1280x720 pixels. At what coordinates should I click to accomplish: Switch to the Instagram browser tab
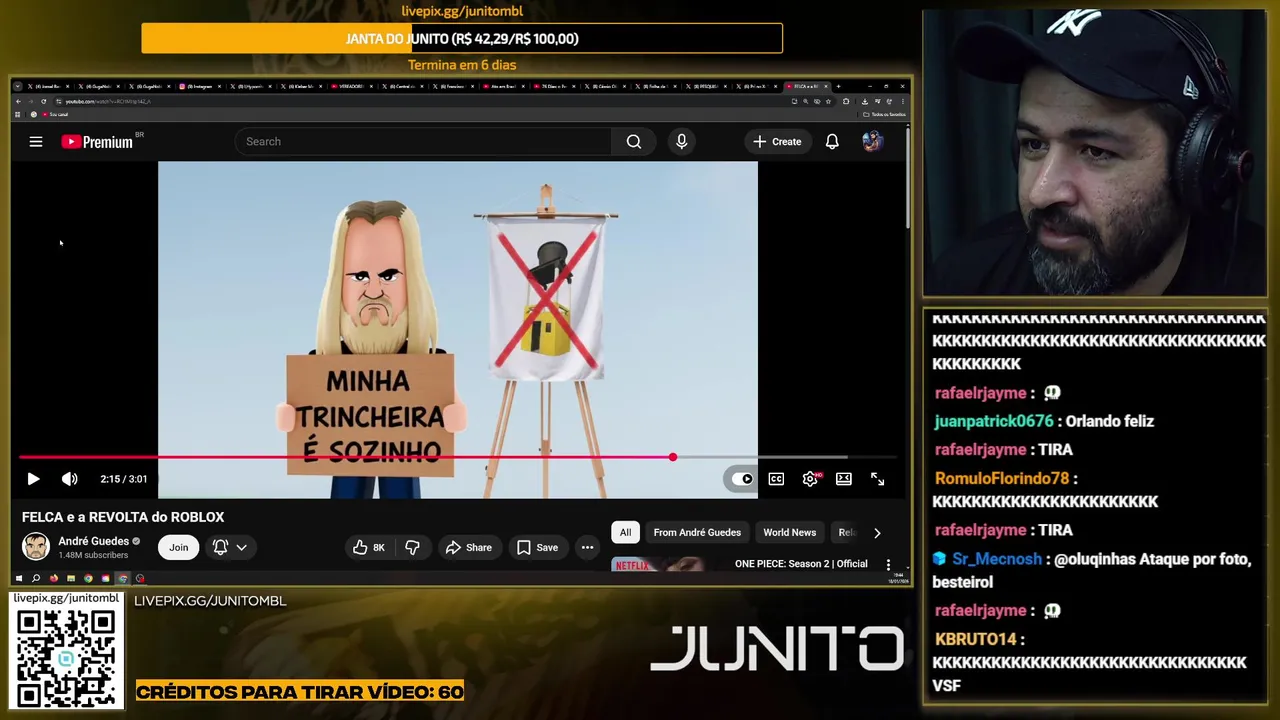pyautogui.click(x=199, y=86)
